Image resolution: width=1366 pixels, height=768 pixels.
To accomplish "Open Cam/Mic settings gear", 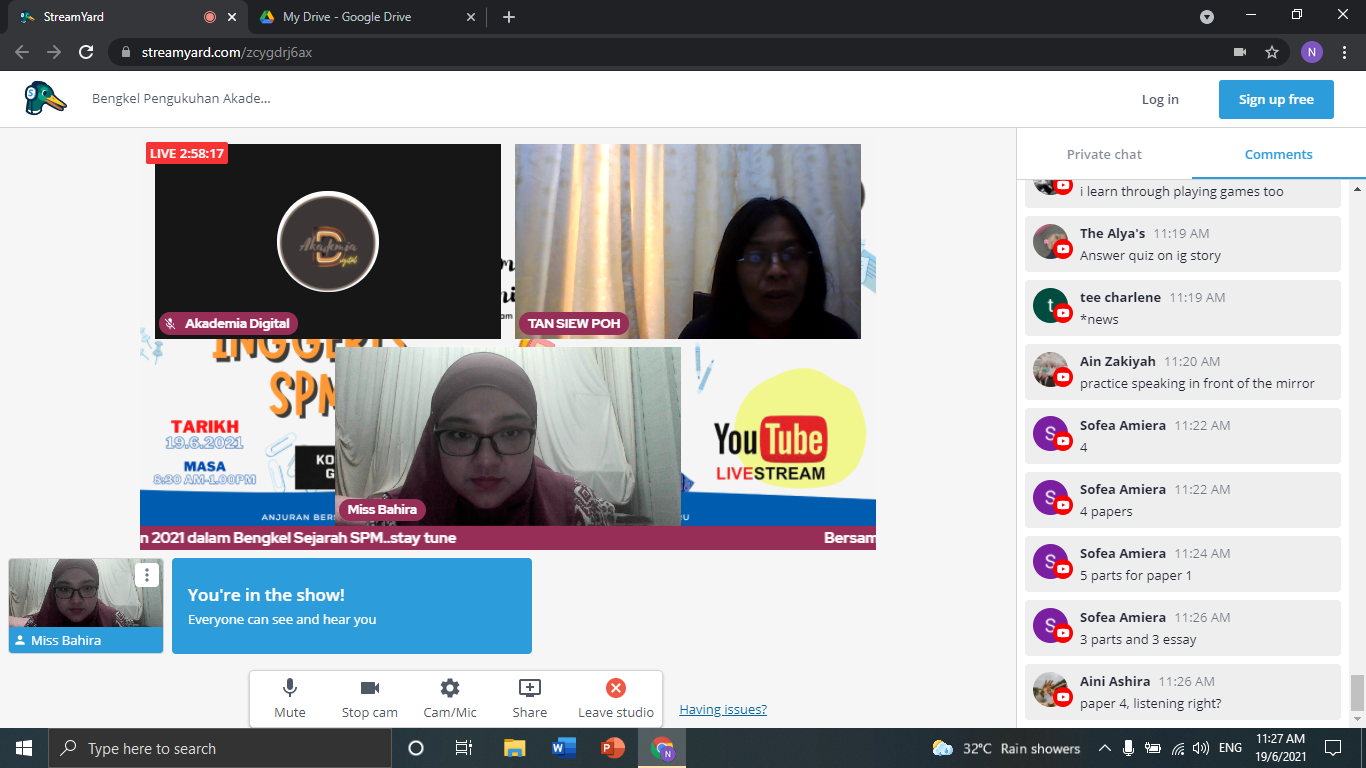I will click(x=450, y=699).
